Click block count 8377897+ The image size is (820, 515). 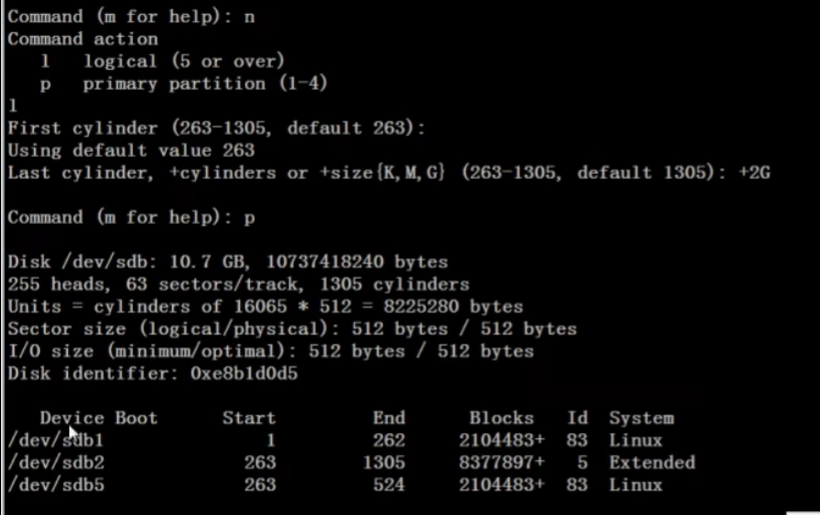coord(502,463)
